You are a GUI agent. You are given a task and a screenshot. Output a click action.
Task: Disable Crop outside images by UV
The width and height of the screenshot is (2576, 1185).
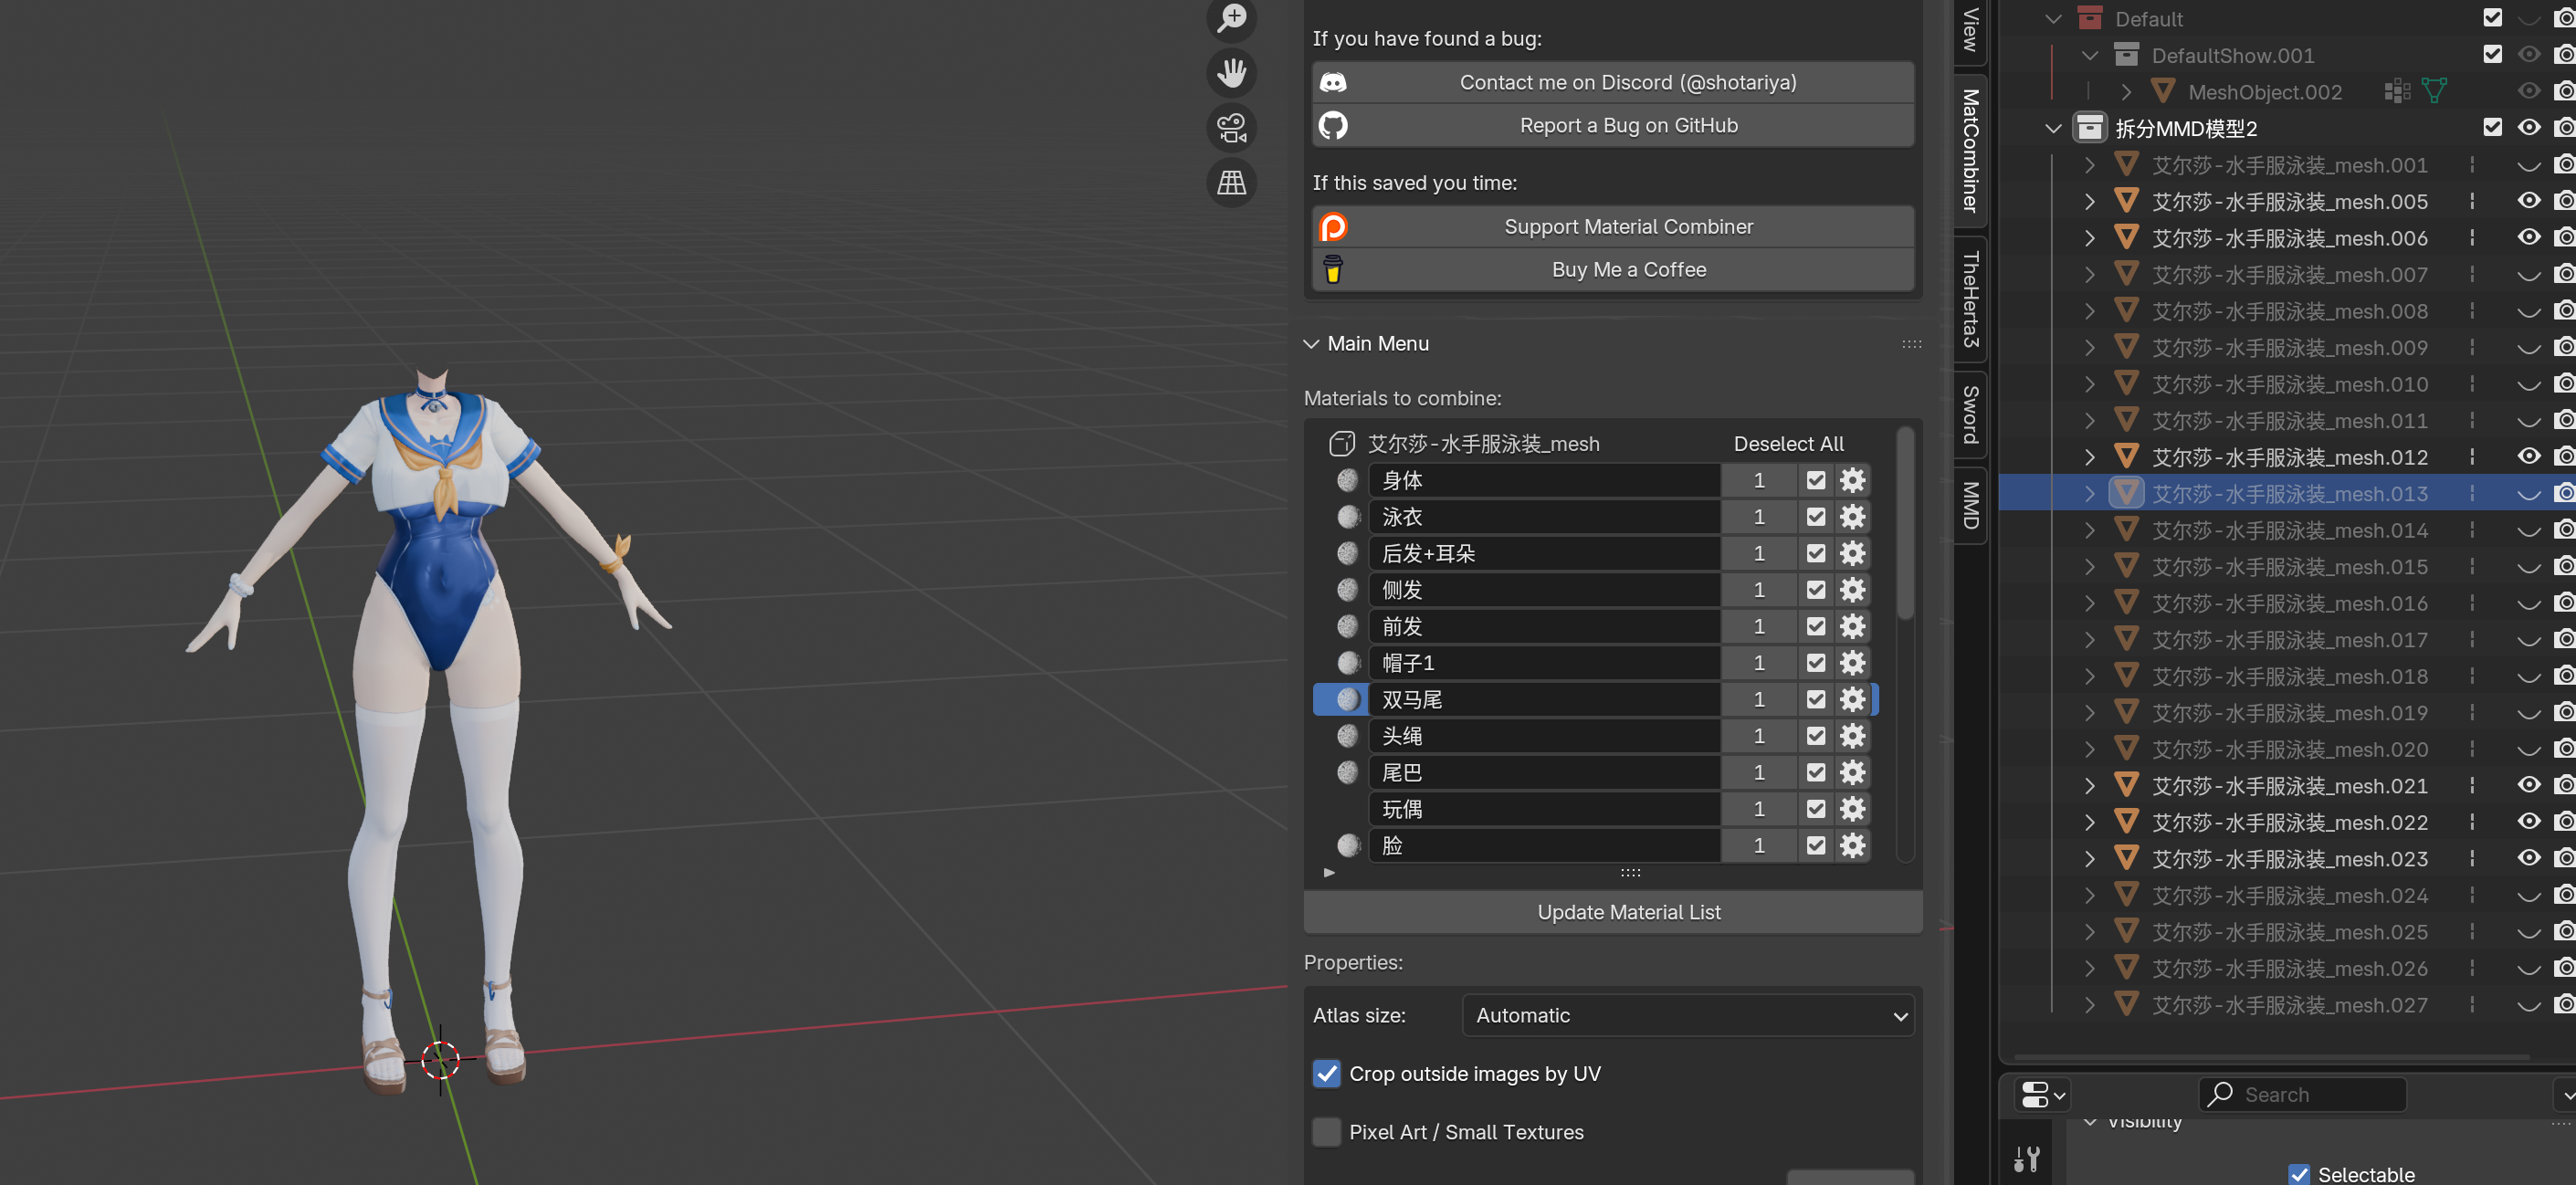coord(1326,1073)
